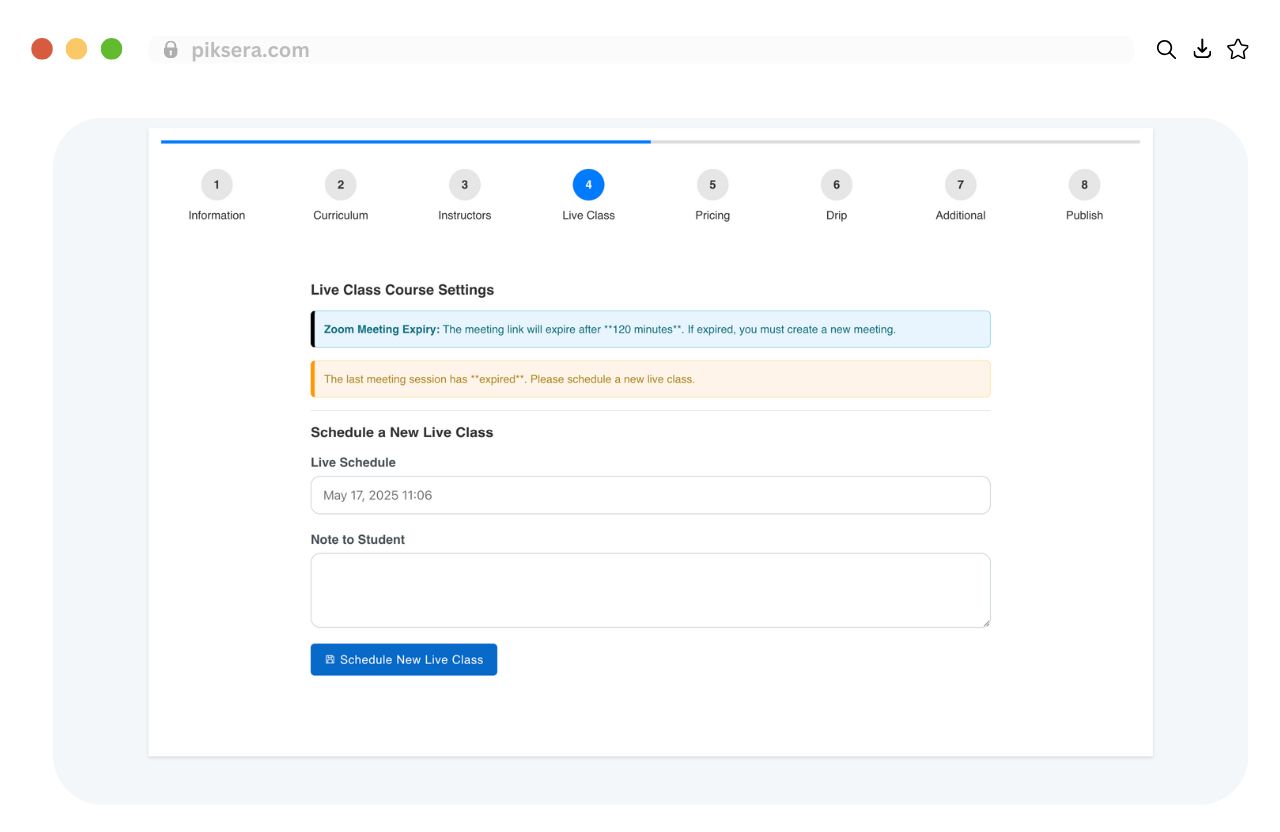Viewport: 1280px width, 832px height.
Task: Click the Schedule New Live Class button
Action: [404, 660]
